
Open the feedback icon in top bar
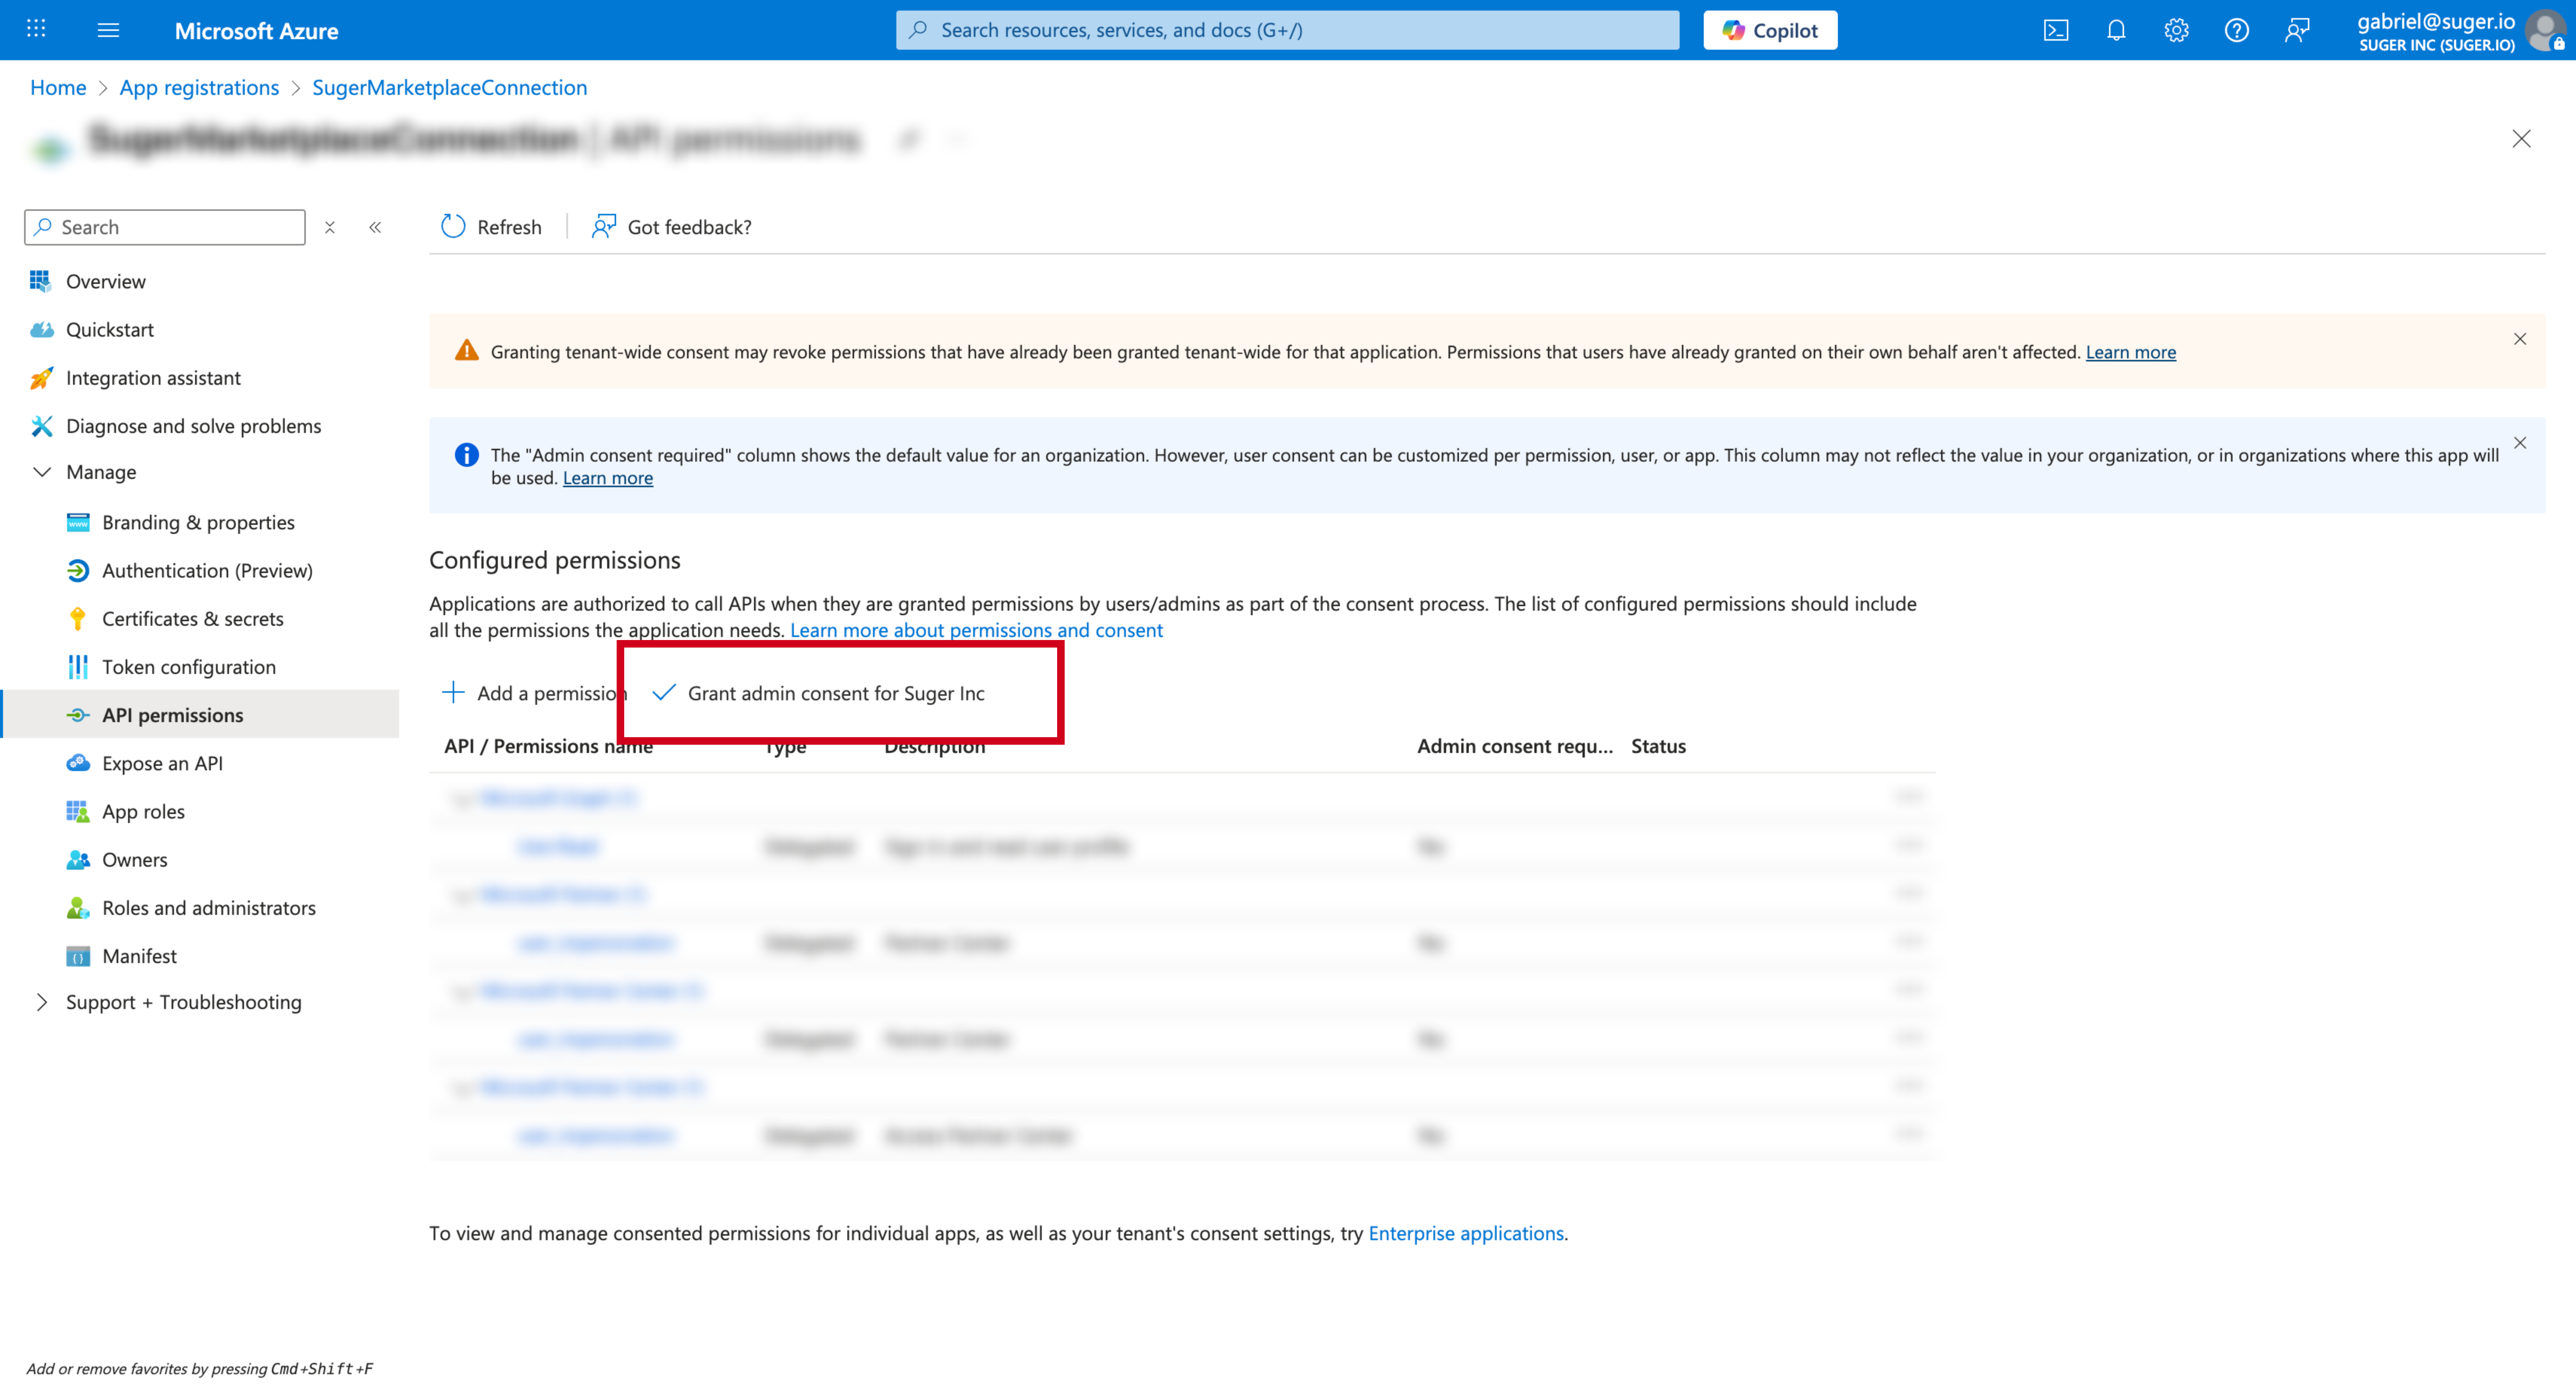2297,30
